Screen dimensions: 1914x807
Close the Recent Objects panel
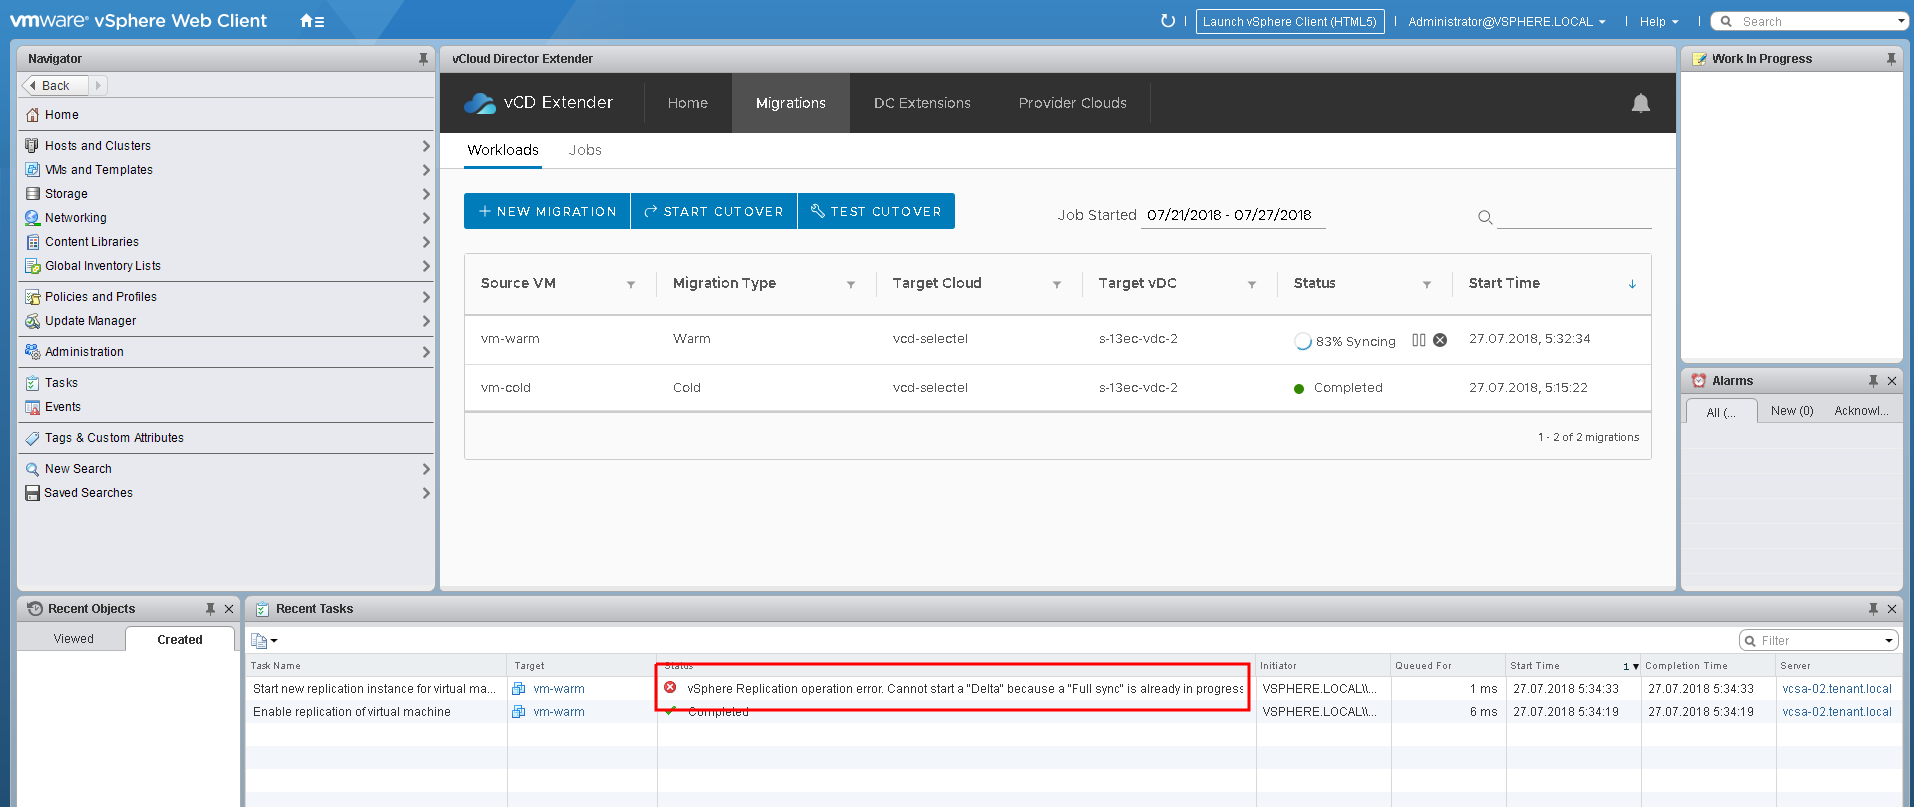(x=229, y=609)
